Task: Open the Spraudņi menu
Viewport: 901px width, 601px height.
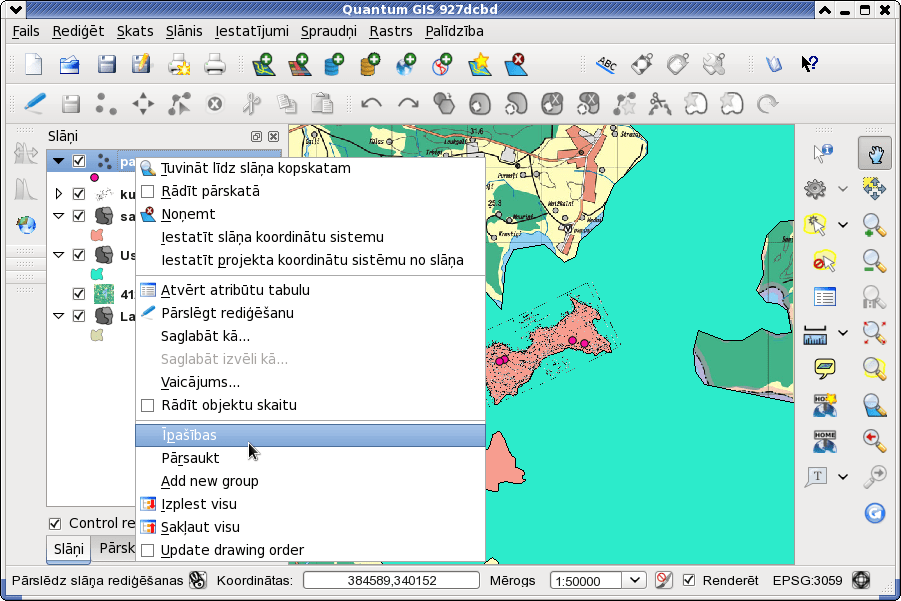Action: click(329, 31)
